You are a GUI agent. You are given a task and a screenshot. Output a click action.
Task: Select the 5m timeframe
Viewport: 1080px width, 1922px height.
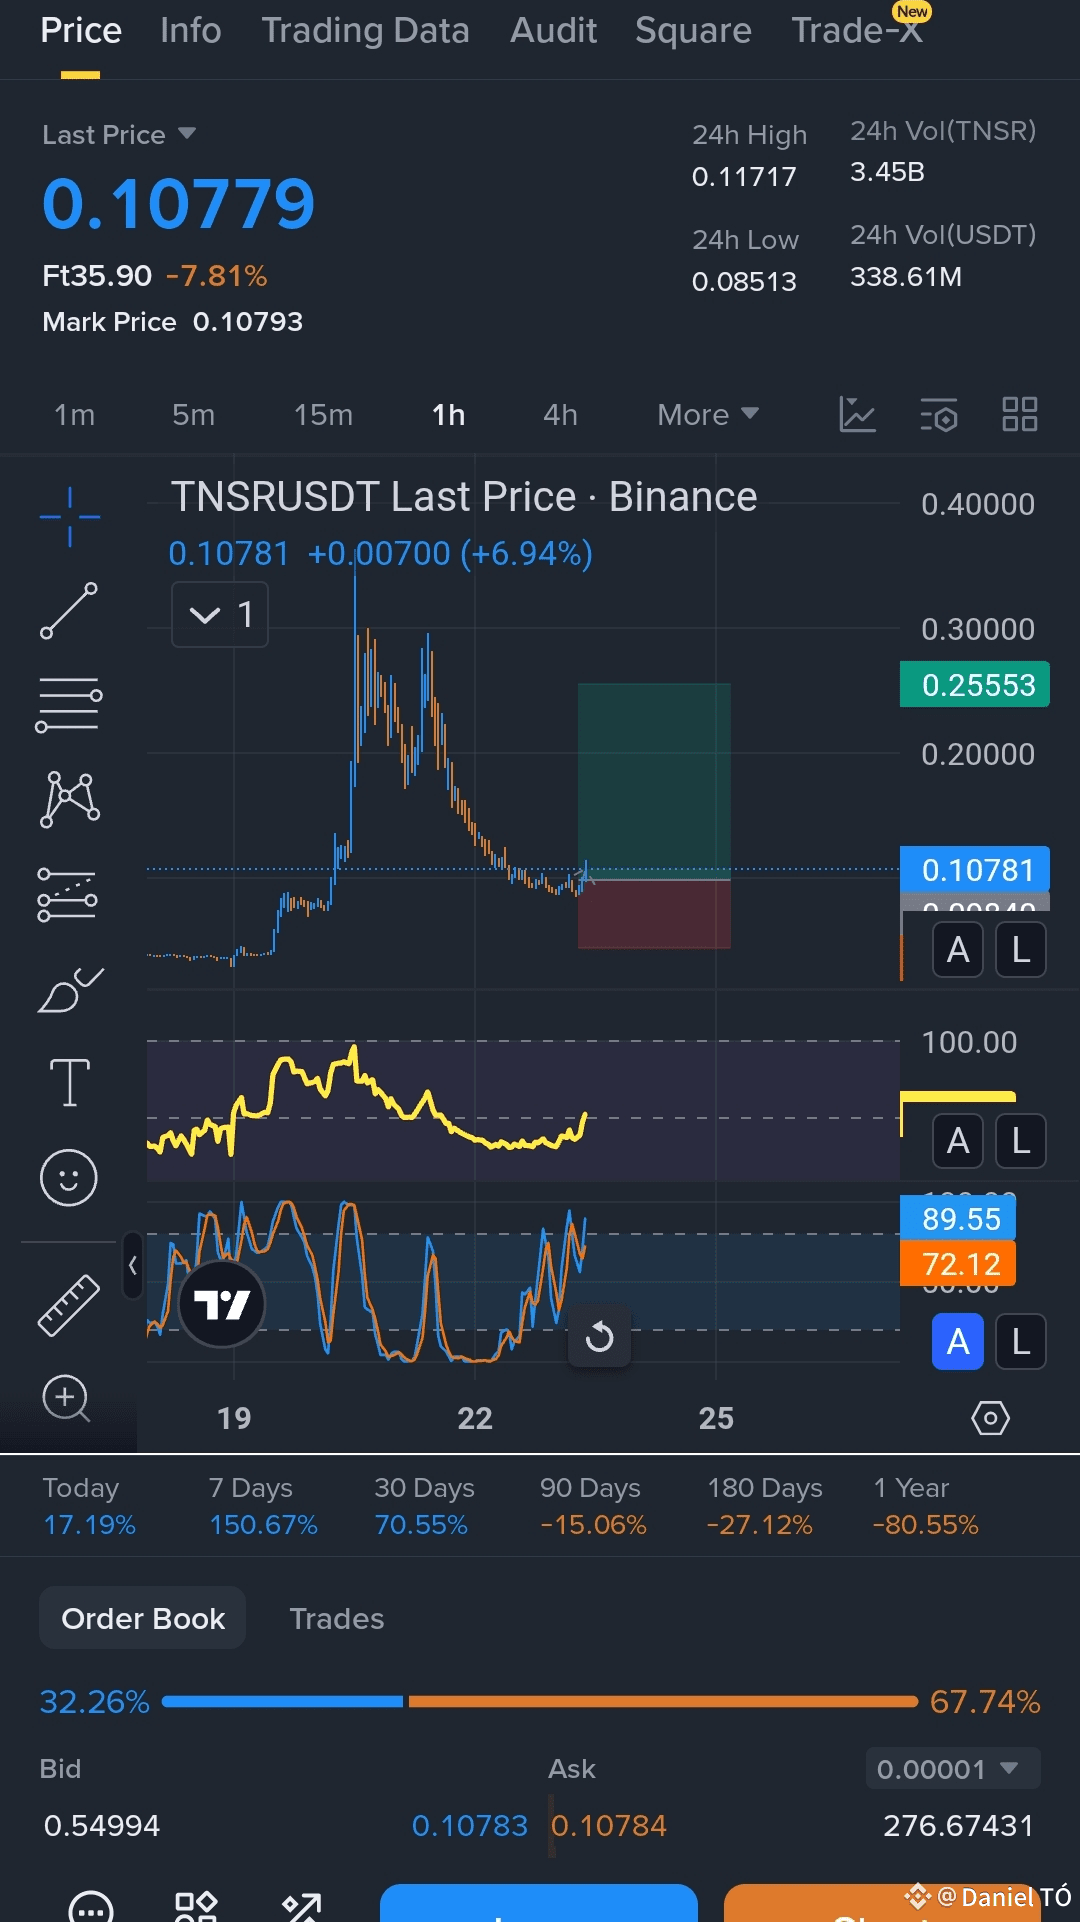pyautogui.click(x=193, y=414)
